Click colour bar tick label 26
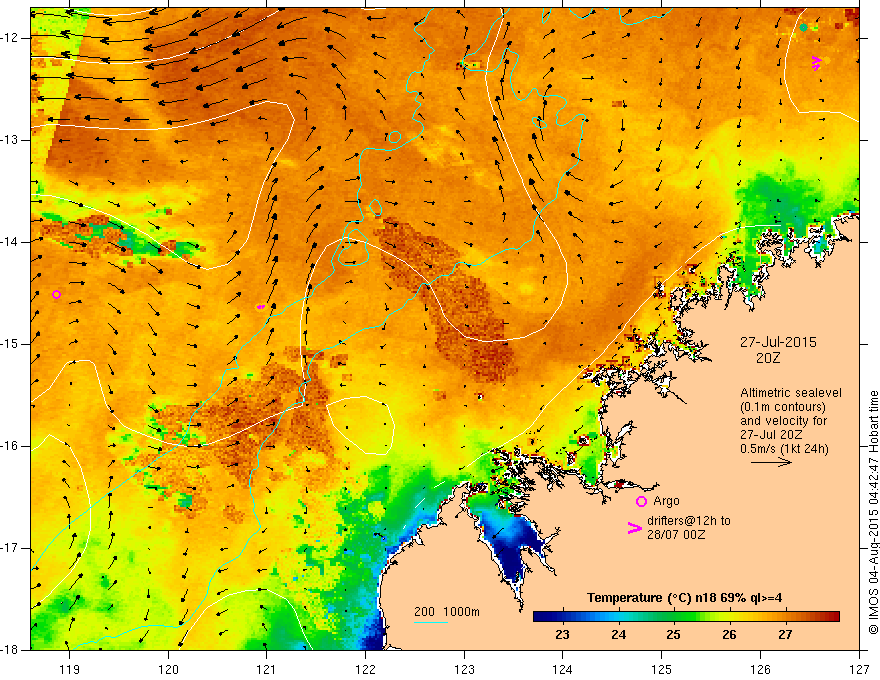 pos(729,635)
